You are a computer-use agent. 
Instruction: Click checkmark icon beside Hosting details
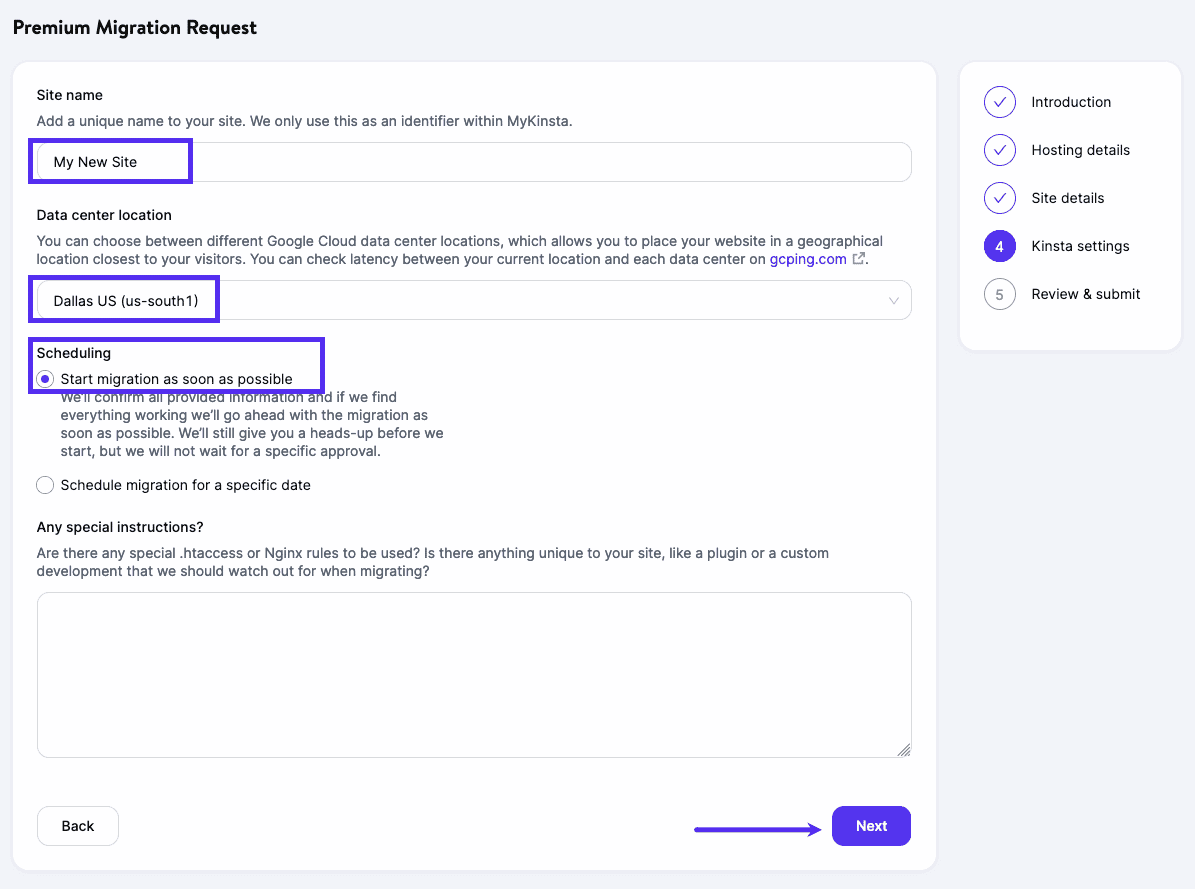click(999, 150)
